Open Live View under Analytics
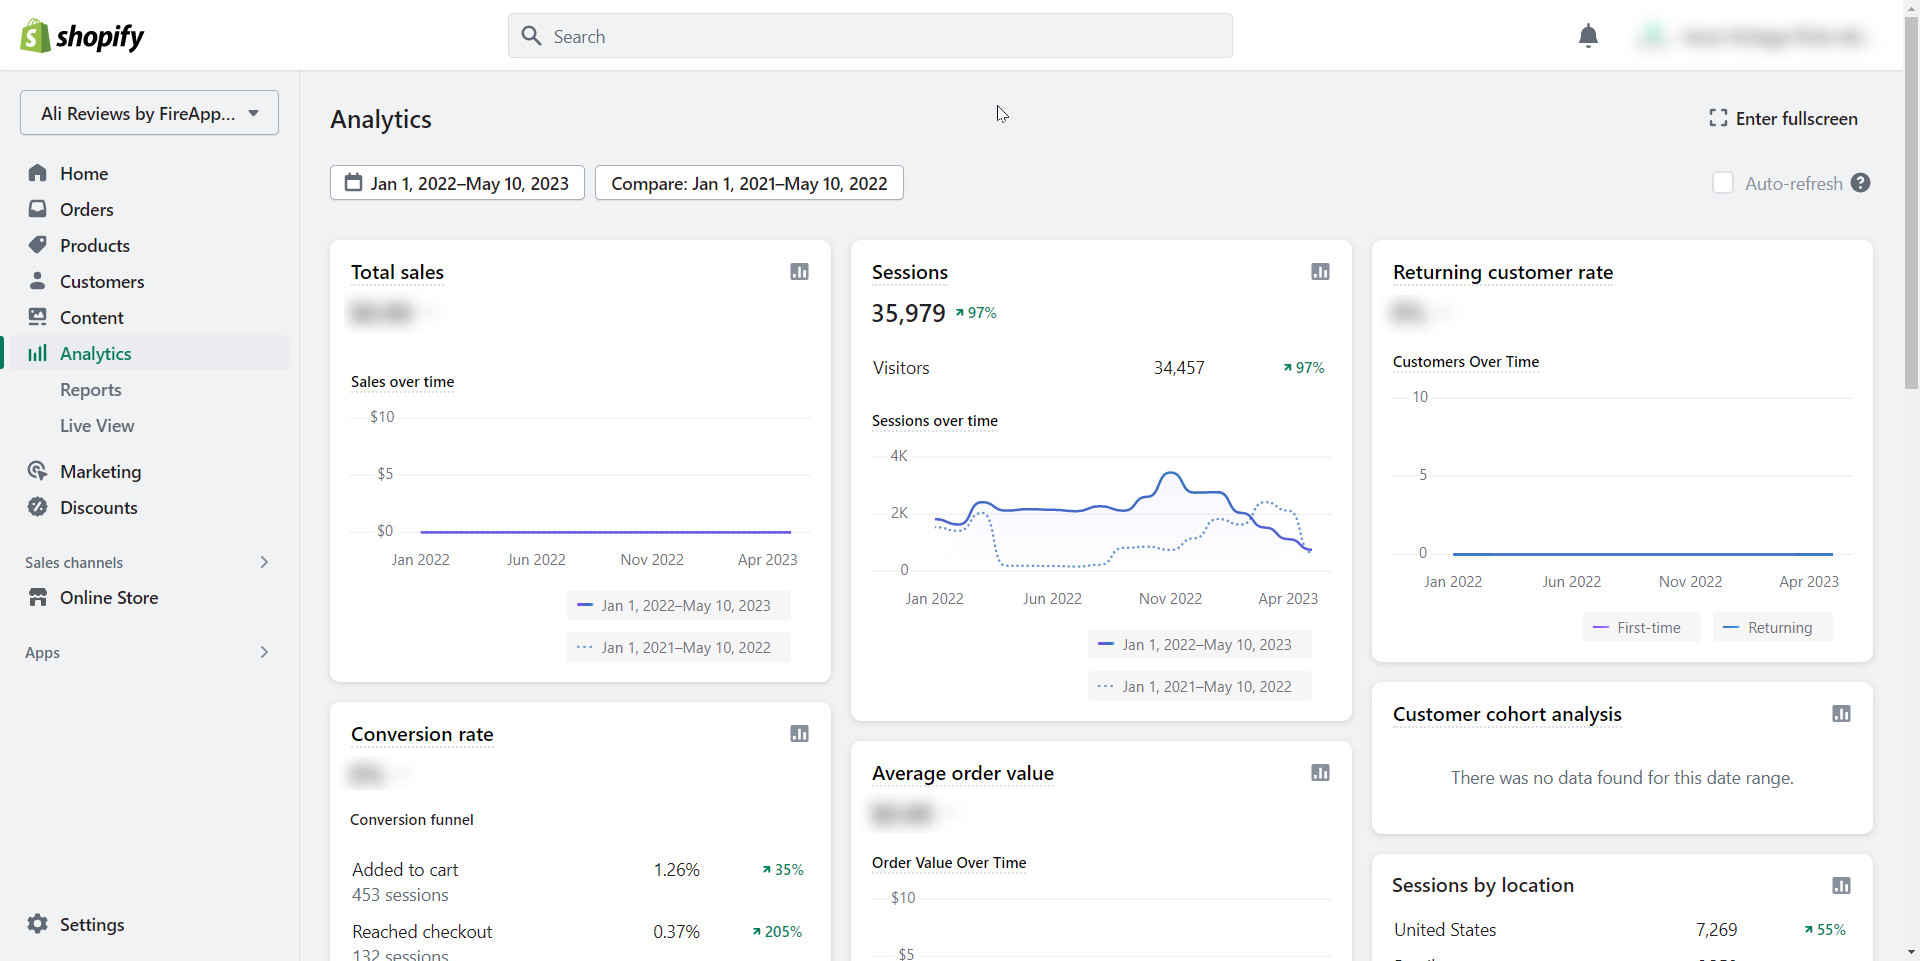Viewport: 1920px width, 961px height. pos(97,425)
